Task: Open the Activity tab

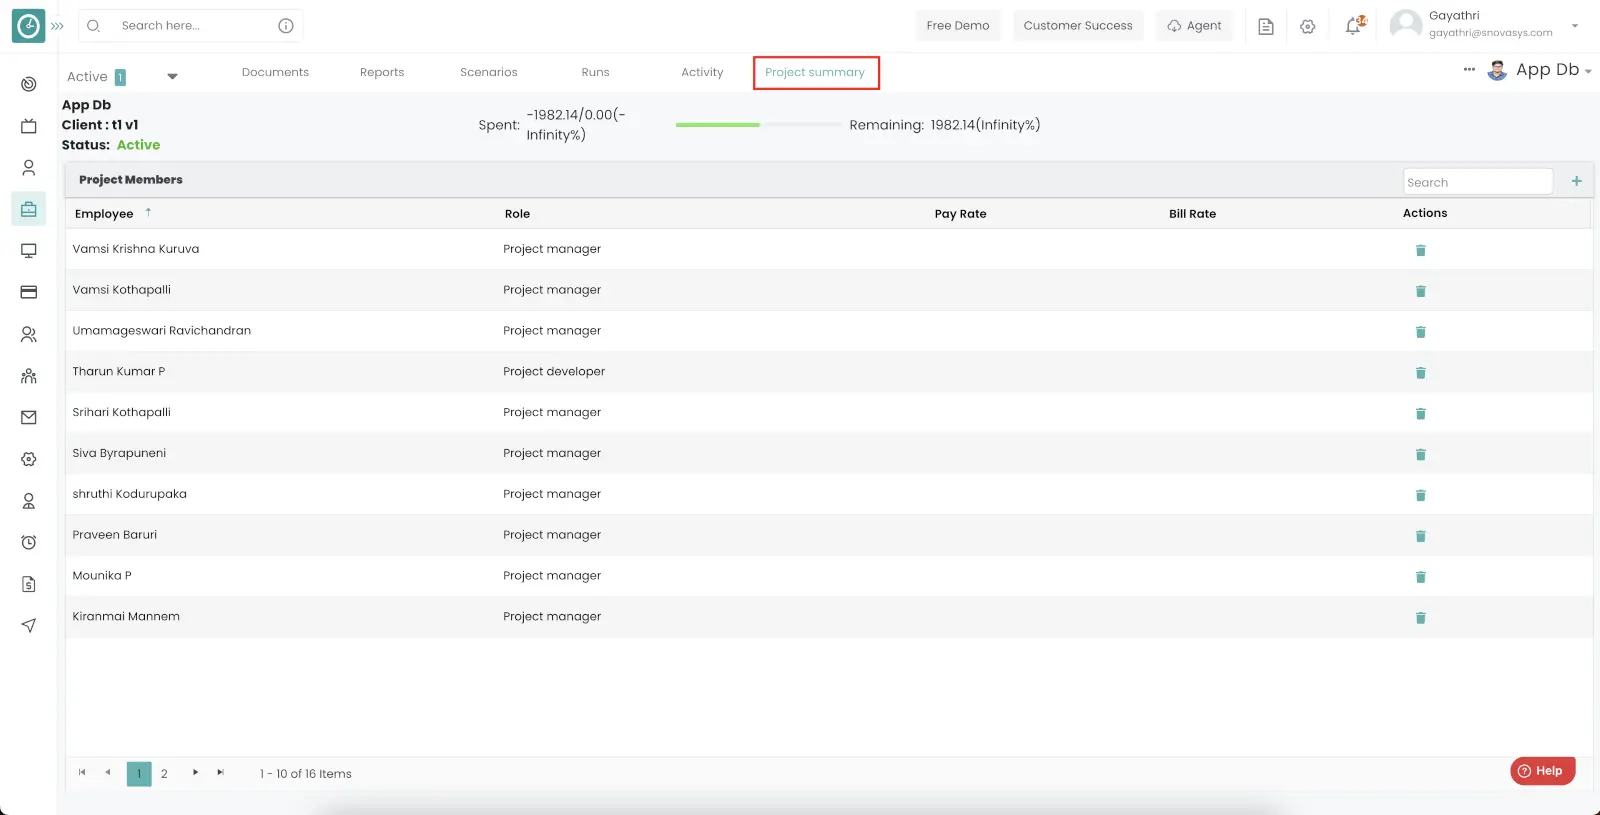Action: (x=702, y=72)
